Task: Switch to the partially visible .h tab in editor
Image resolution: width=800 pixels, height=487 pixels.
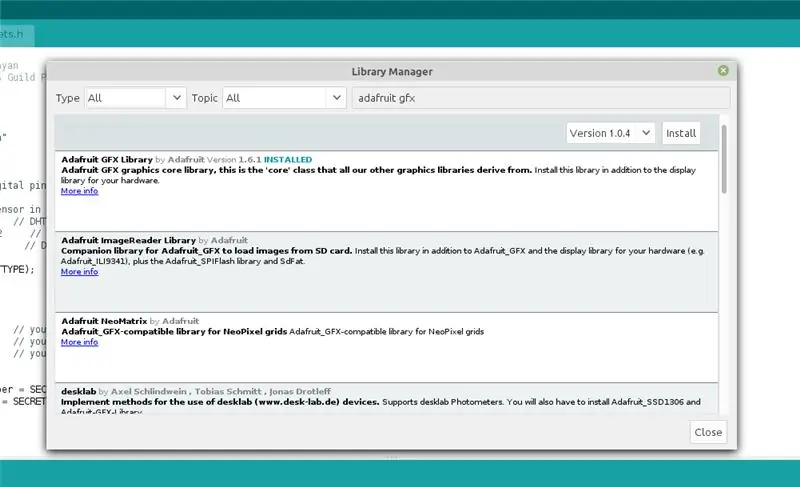Action: (15, 35)
